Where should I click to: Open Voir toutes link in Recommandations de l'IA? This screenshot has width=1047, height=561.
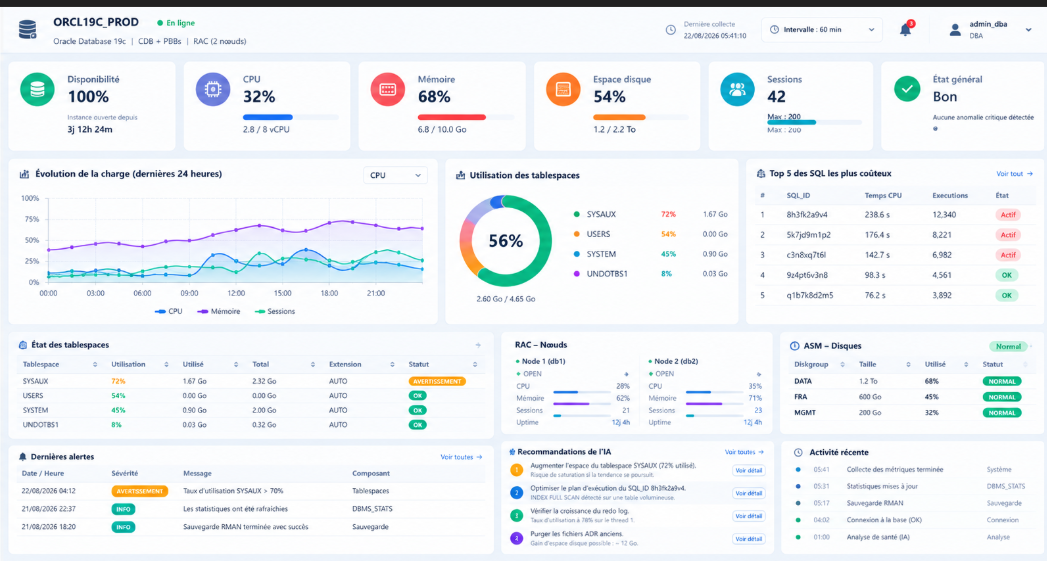click(x=744, y=452)
